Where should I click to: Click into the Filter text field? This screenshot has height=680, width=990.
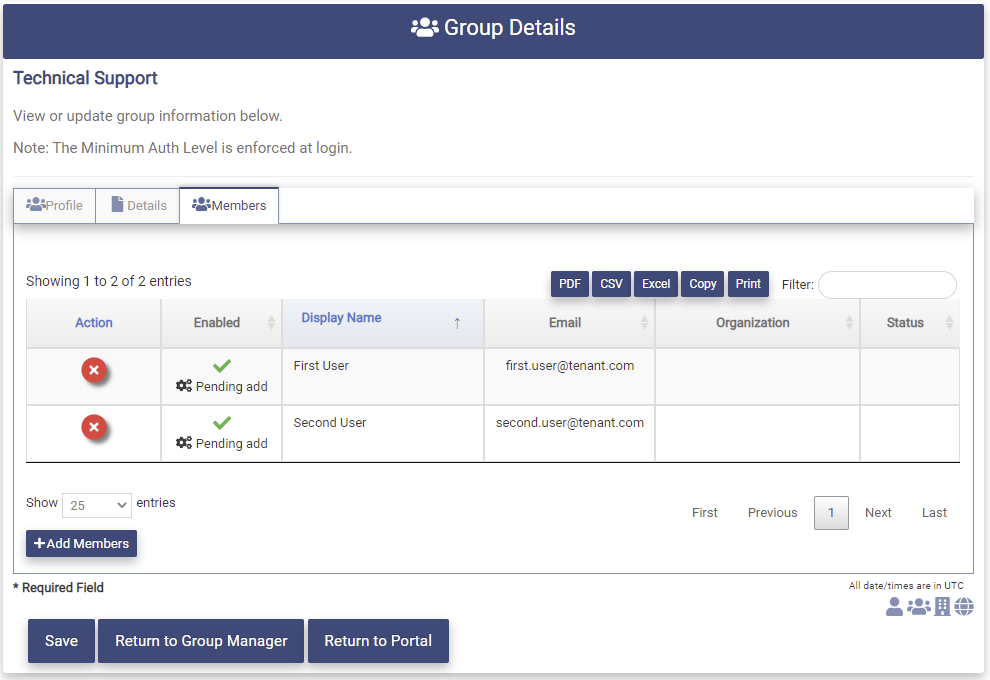887,285
